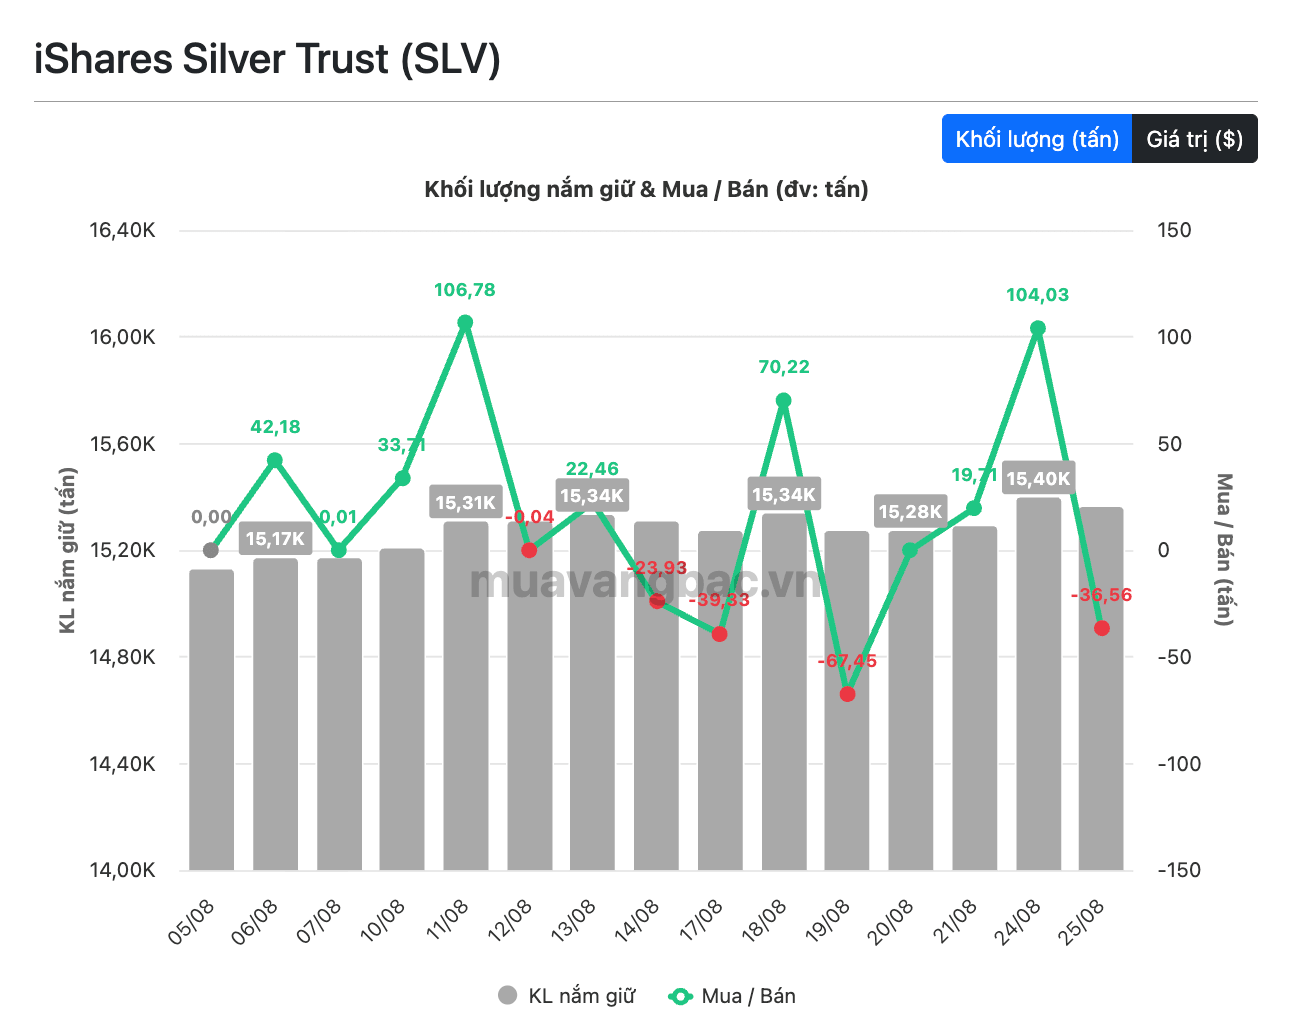The width and height of the screenshot is (1294, 1030).
Task: Click the 15,31K bar label
Action: pos(466,502)
